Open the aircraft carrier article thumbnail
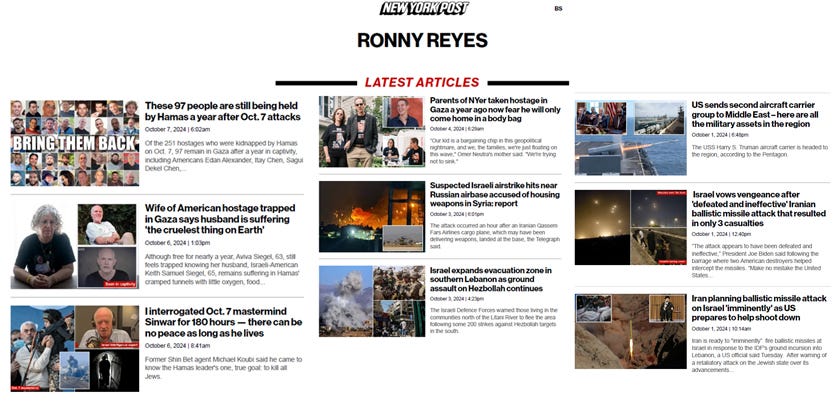The height and width of the screenshot is (402, 837). [631, 138]
